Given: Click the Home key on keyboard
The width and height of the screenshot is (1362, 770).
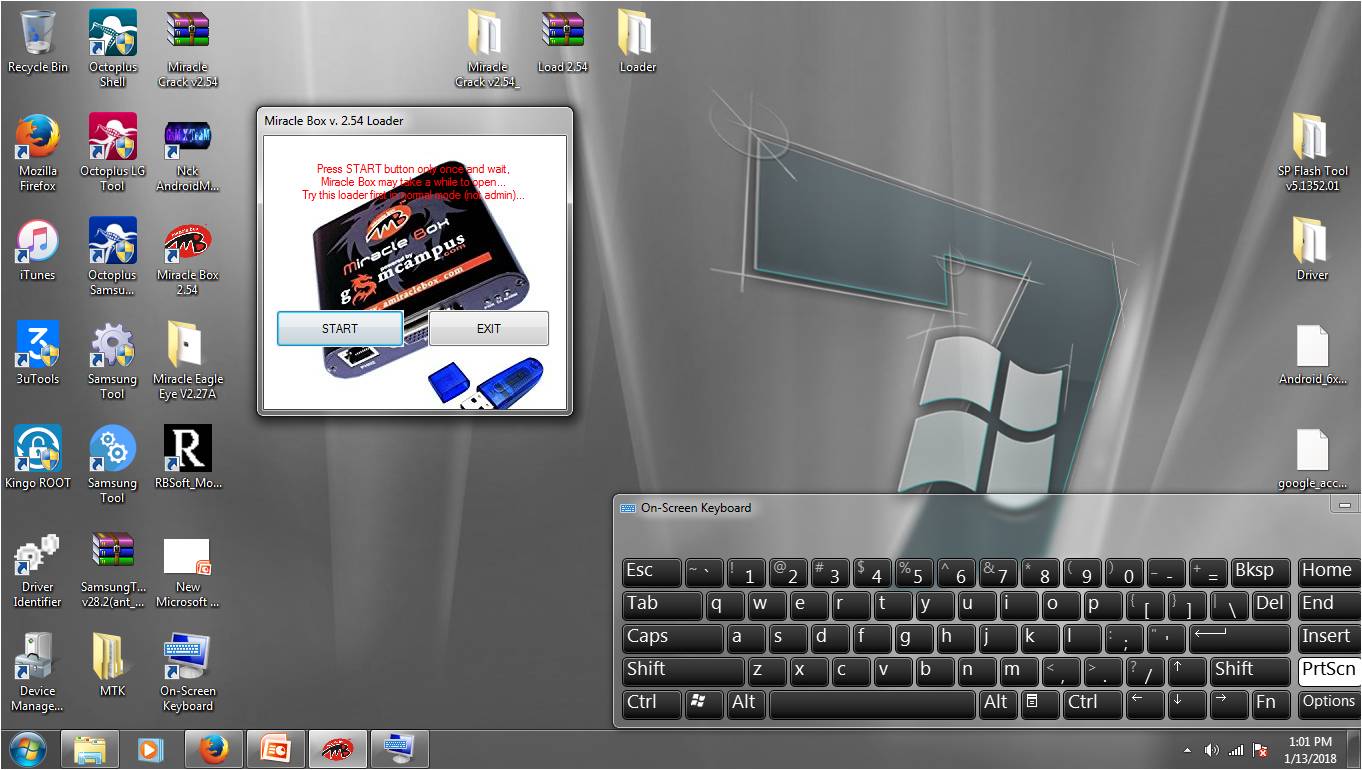Looking at the screenshot, I should point(1329,572).
